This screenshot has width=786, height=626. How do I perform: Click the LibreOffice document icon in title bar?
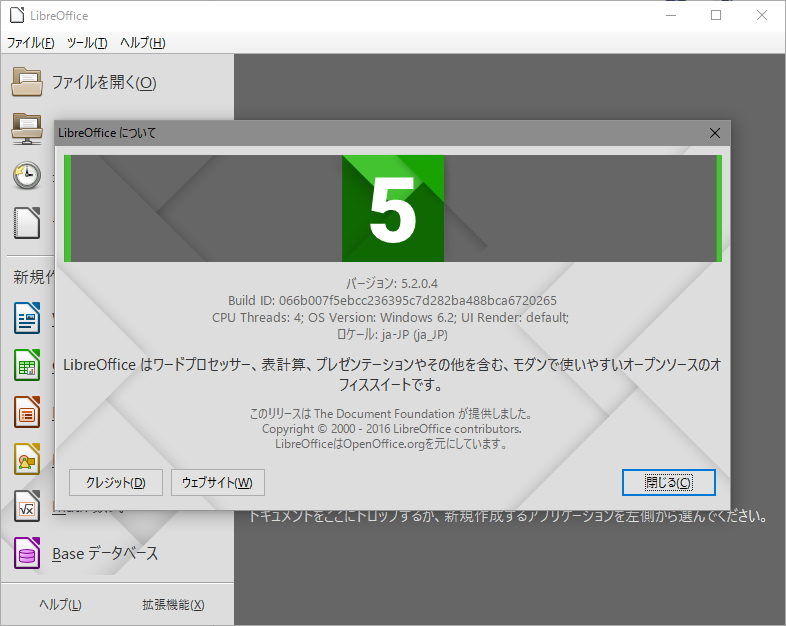(x=17, y=15)
